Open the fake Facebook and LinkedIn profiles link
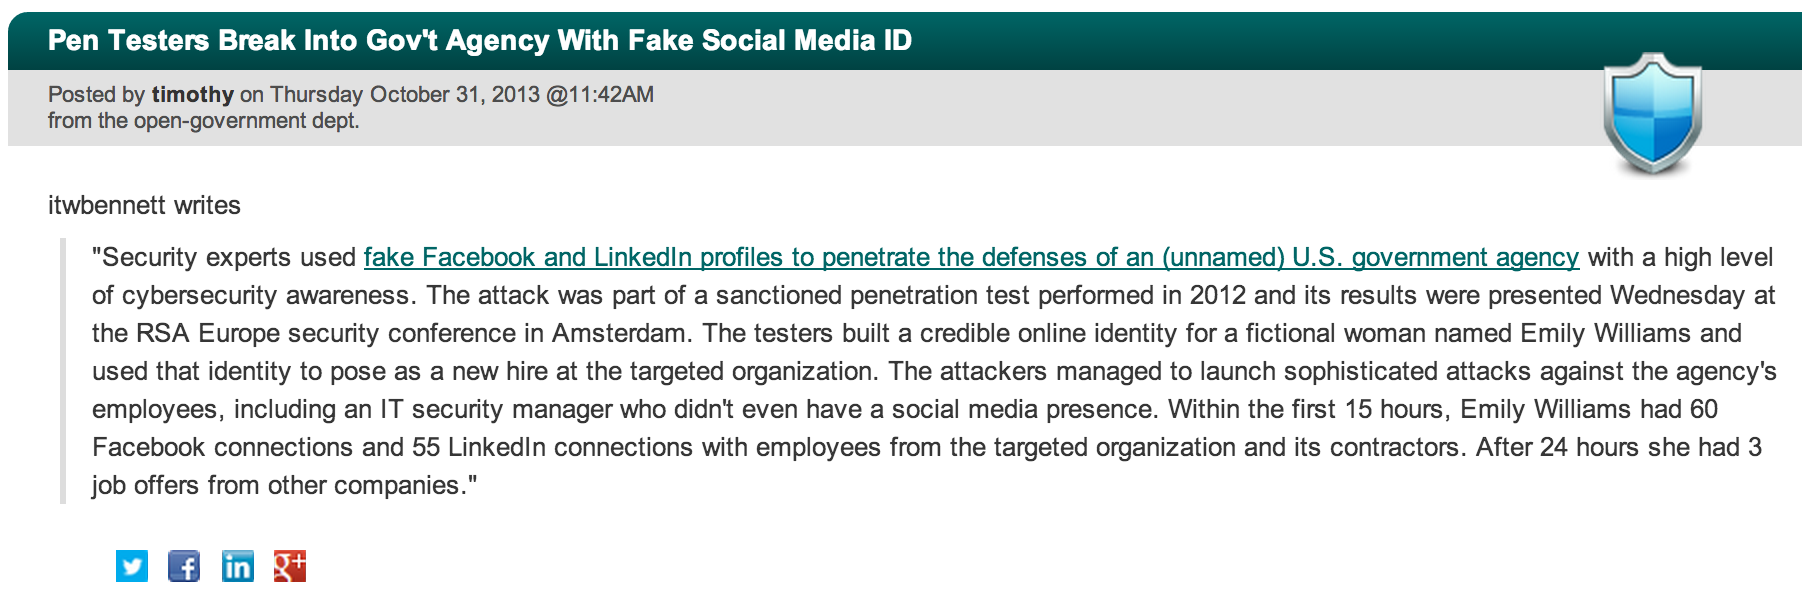 click(970, 258)
